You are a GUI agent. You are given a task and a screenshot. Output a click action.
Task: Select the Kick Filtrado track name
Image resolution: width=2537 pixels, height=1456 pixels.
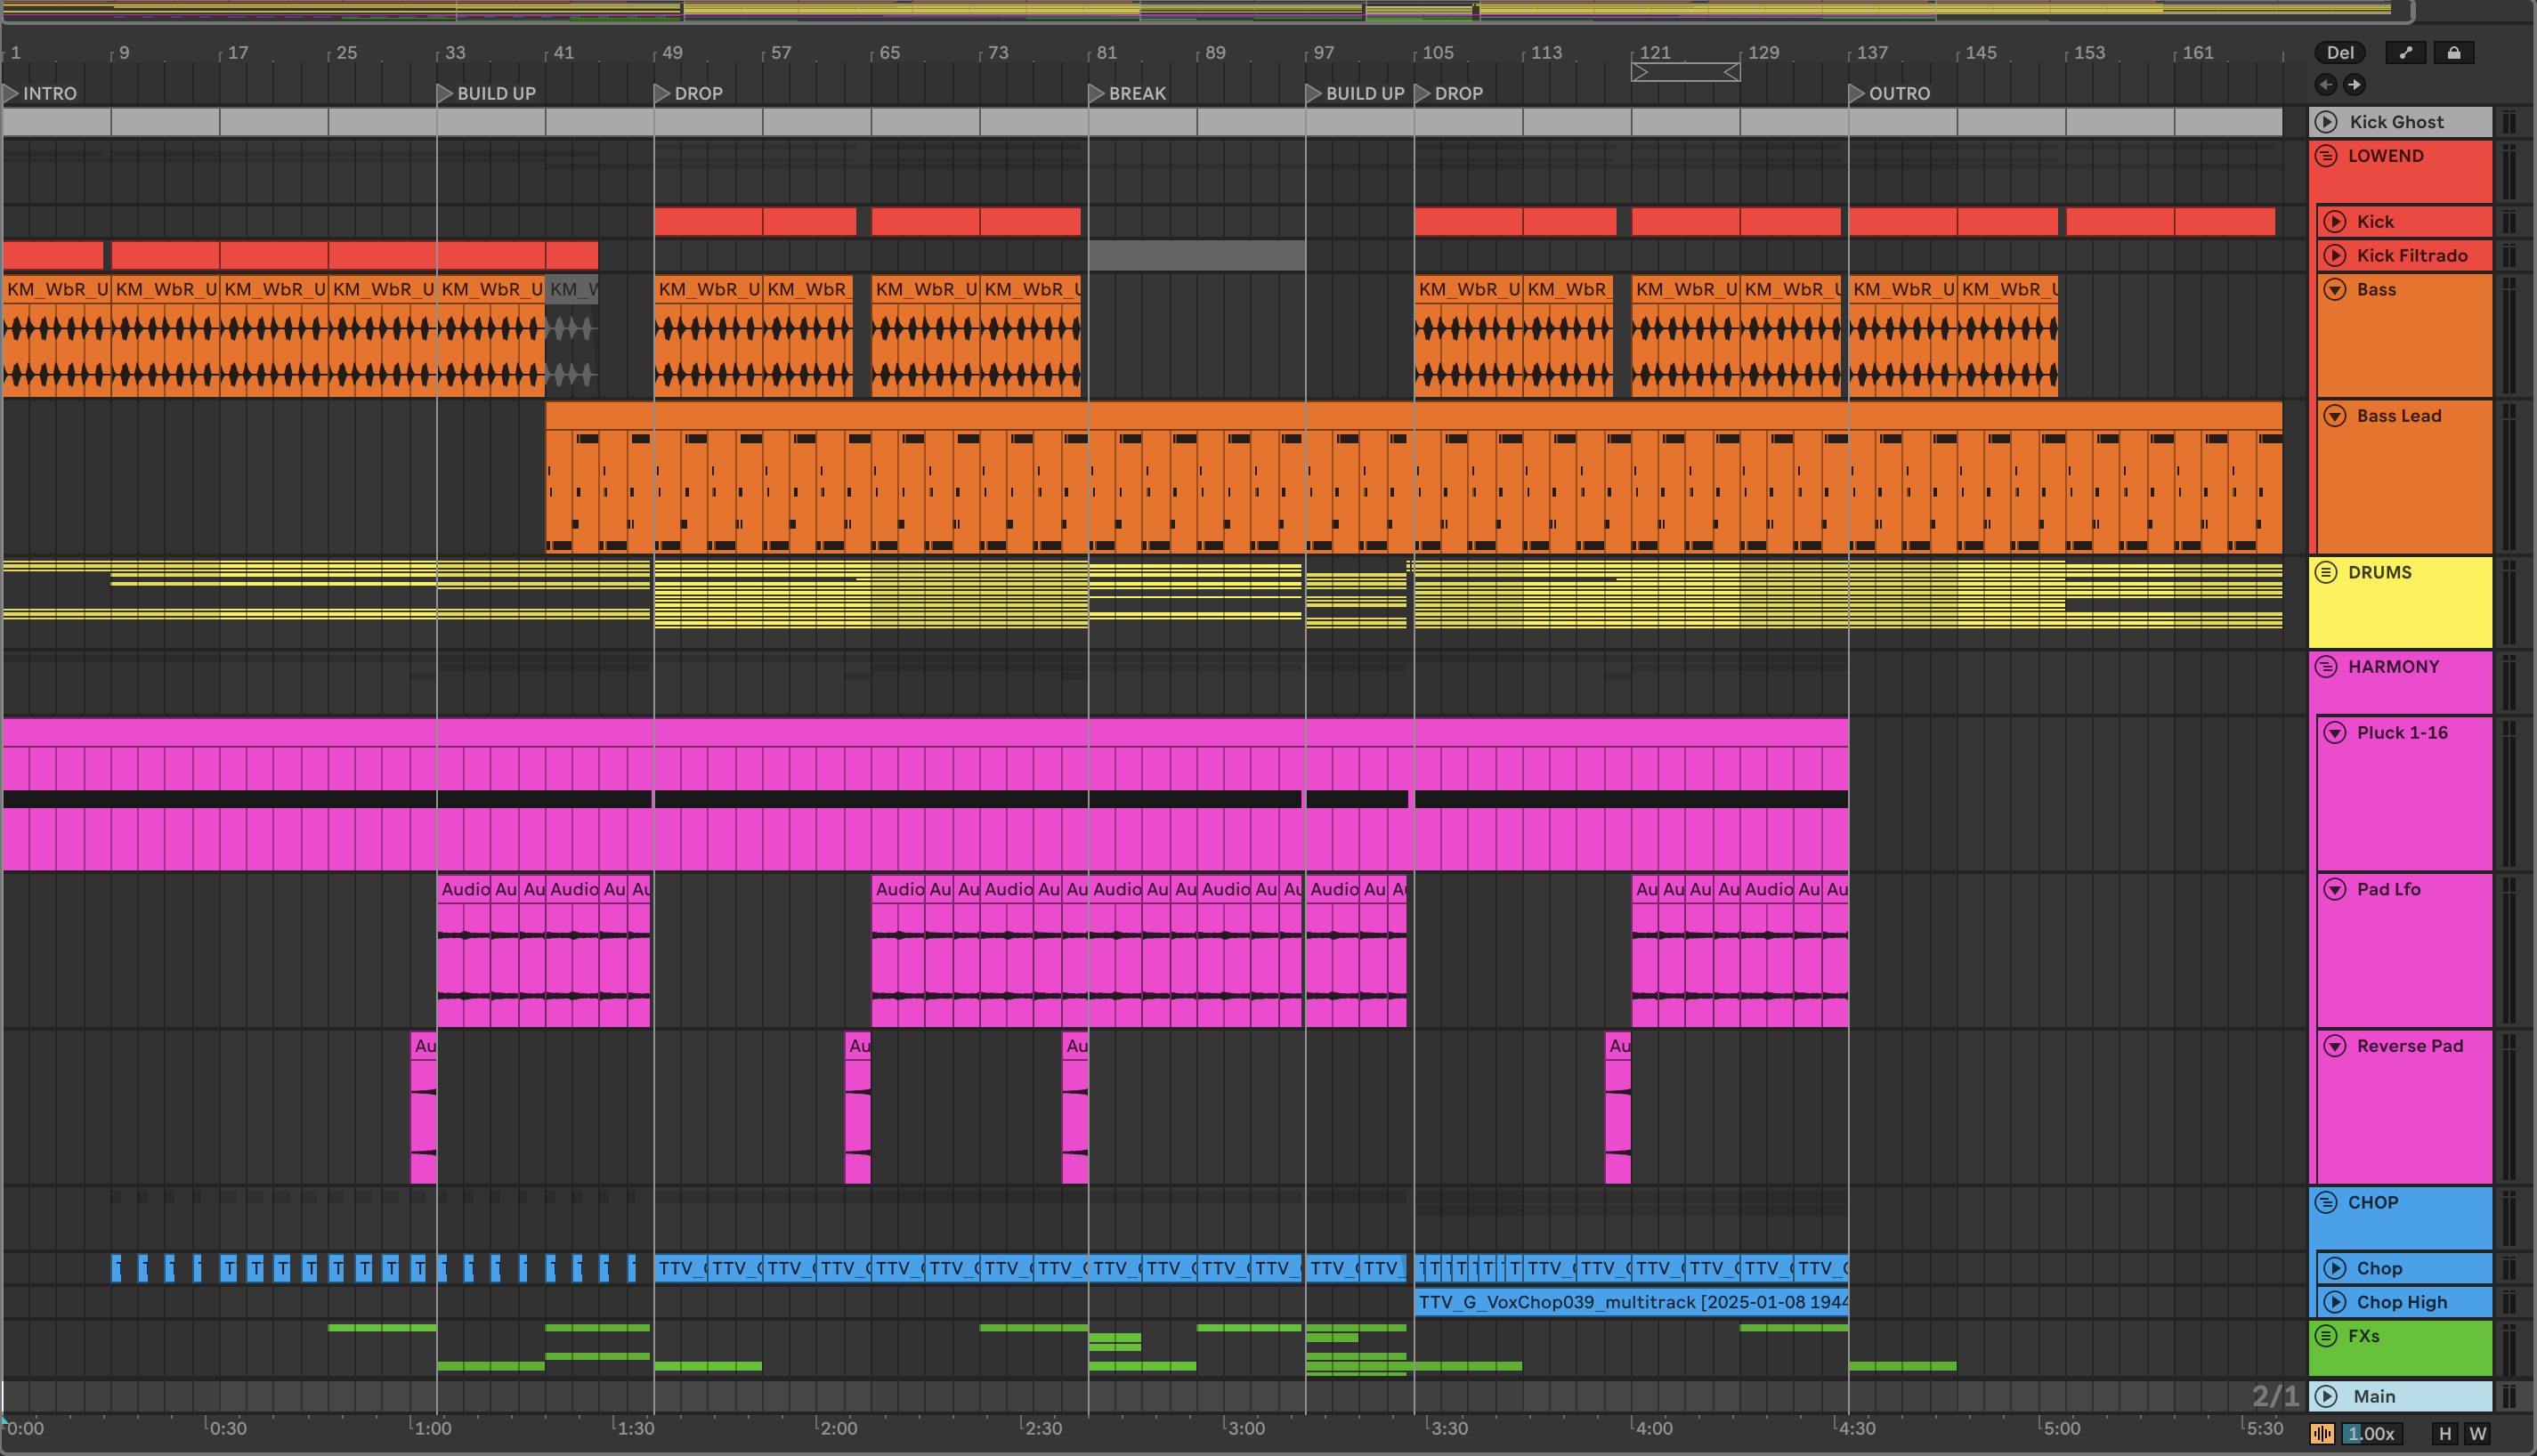2412,256
